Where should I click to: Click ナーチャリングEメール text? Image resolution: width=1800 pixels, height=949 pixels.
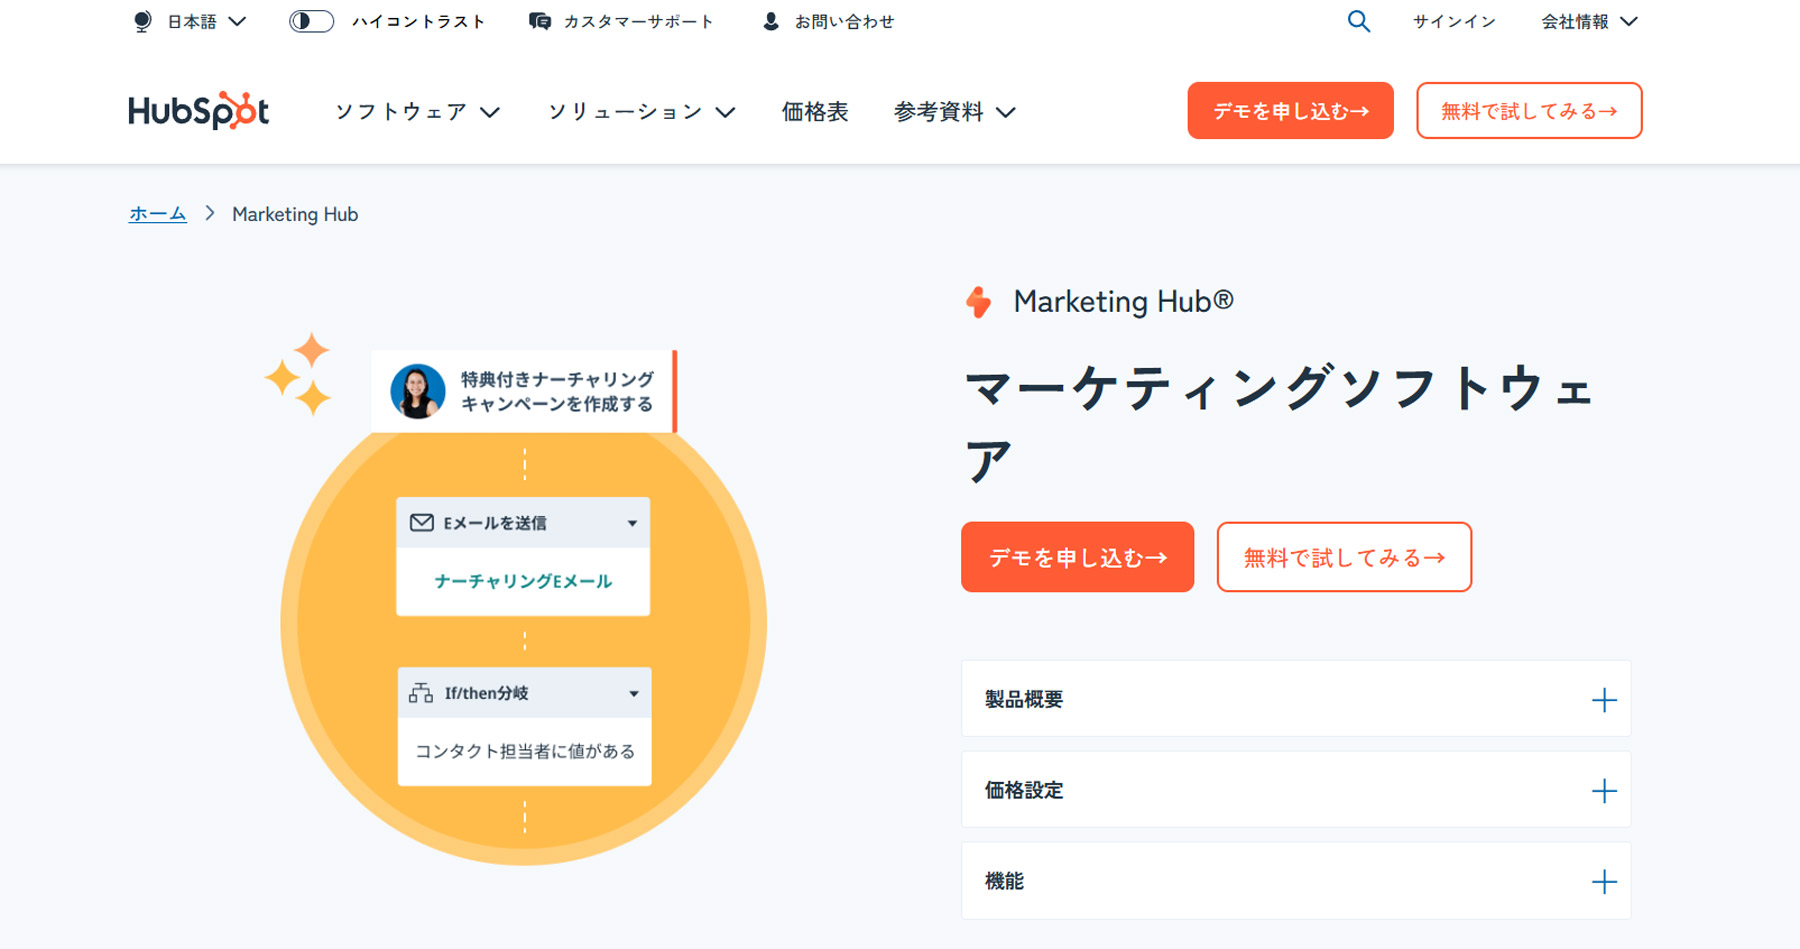point(523,581)
